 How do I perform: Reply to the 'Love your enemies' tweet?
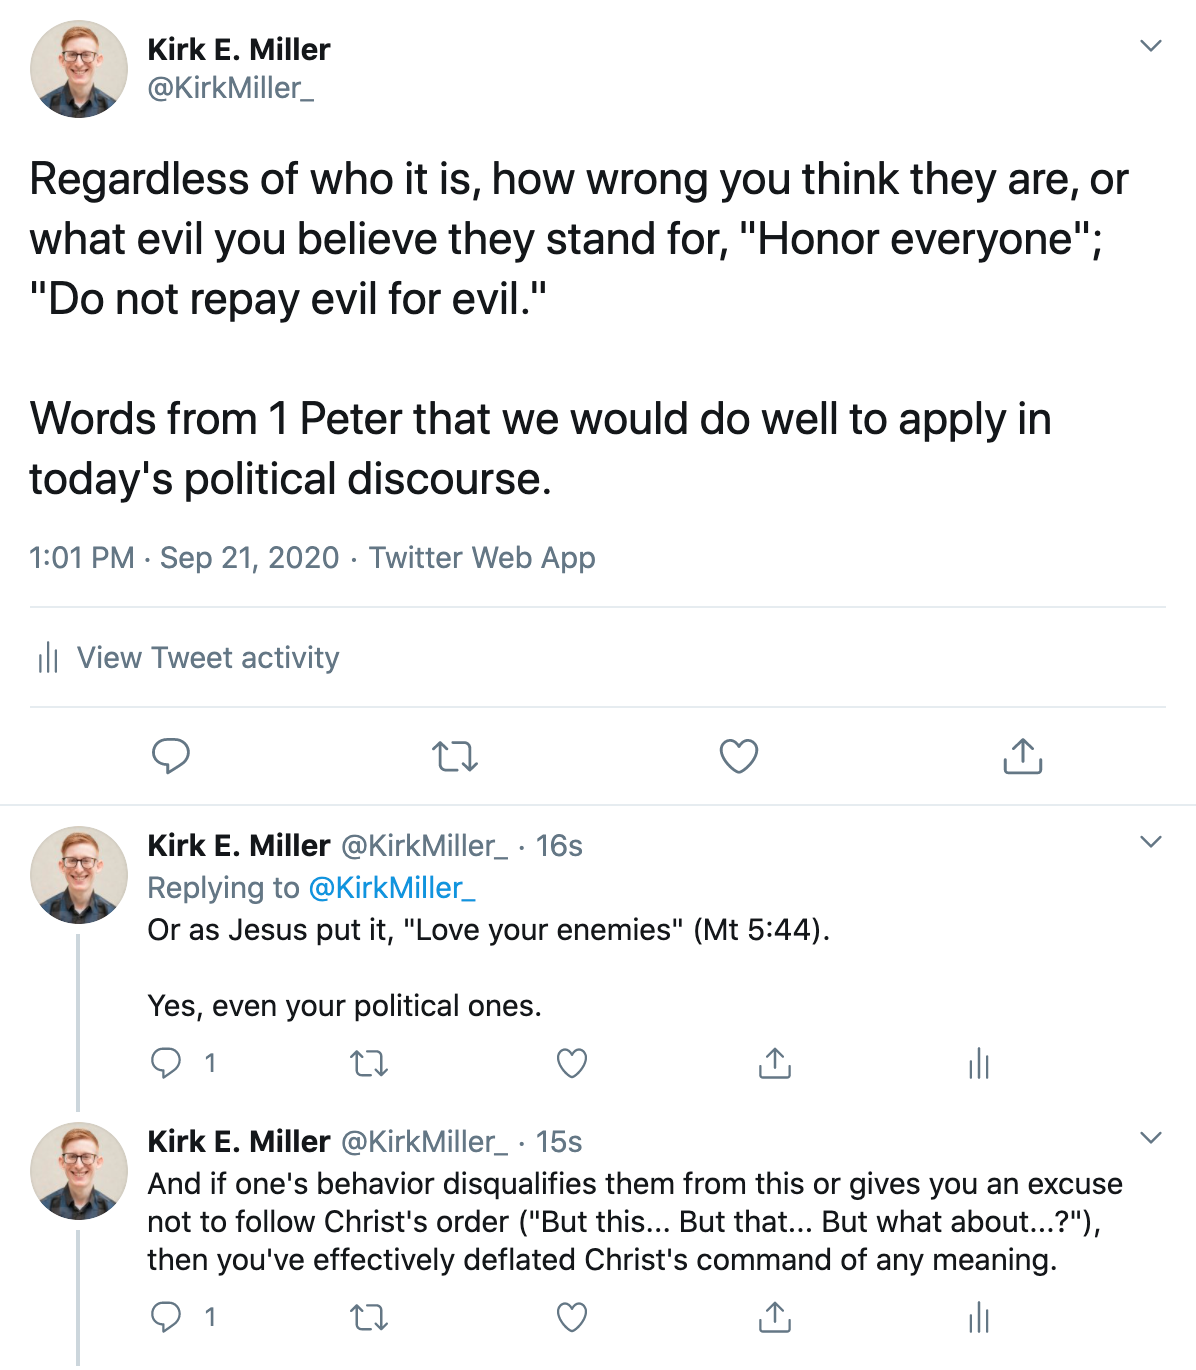166,1062
